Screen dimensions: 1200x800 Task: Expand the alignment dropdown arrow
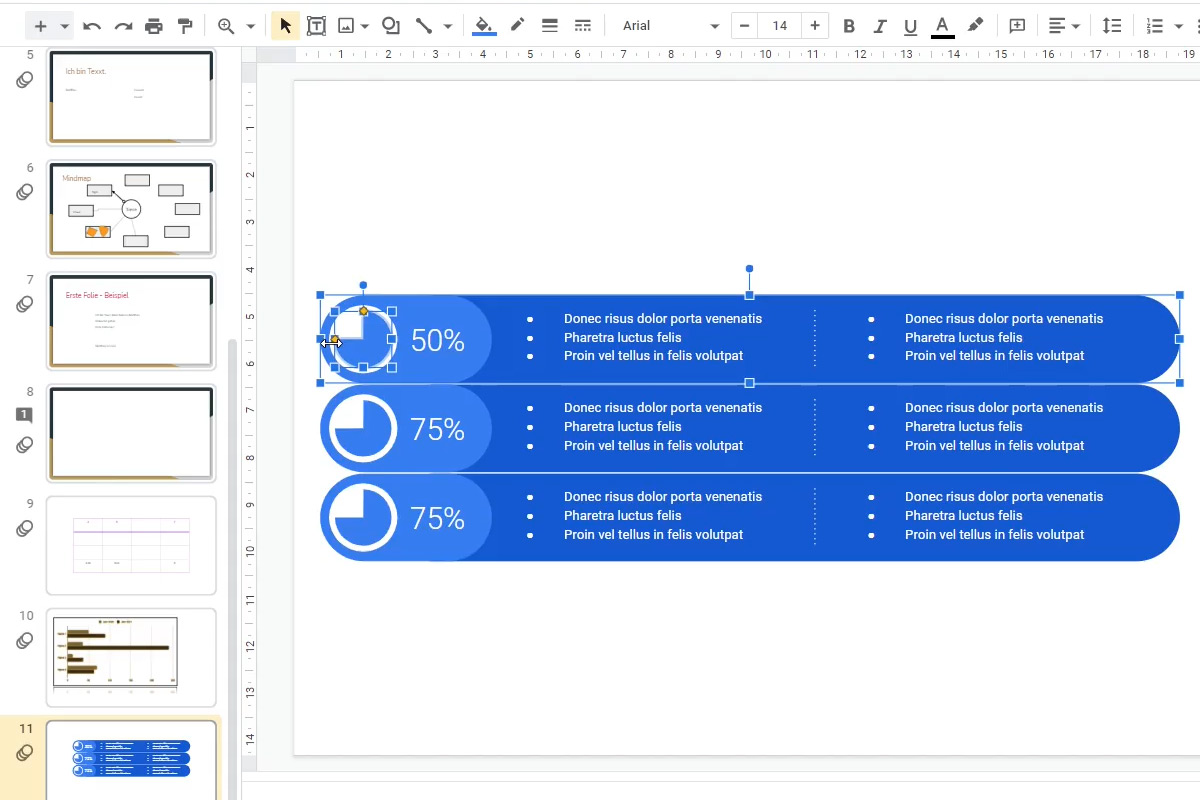(x=1076, y=26)
